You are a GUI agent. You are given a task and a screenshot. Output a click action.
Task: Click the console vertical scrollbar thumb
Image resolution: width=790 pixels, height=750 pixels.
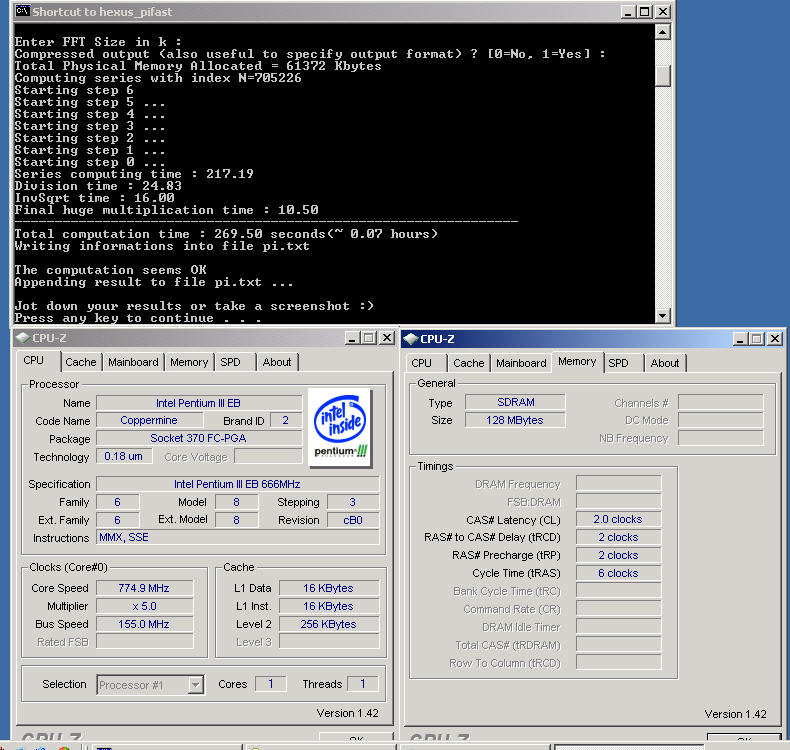663,76
